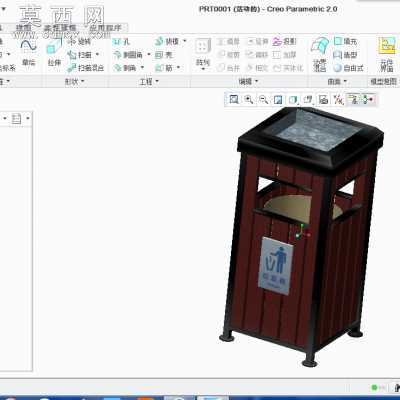Switch to the Flexible Modeling (柔性建模) tab

coord(60,28)
